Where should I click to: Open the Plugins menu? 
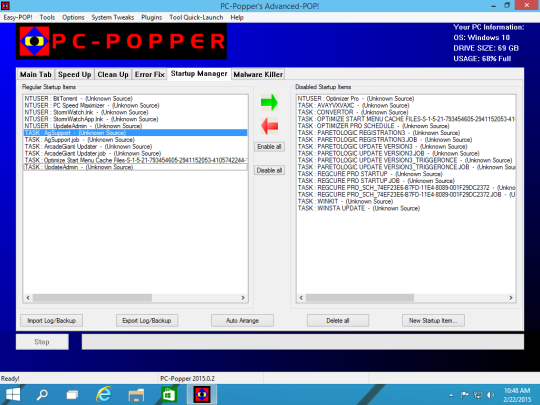(x=152, y=18)
